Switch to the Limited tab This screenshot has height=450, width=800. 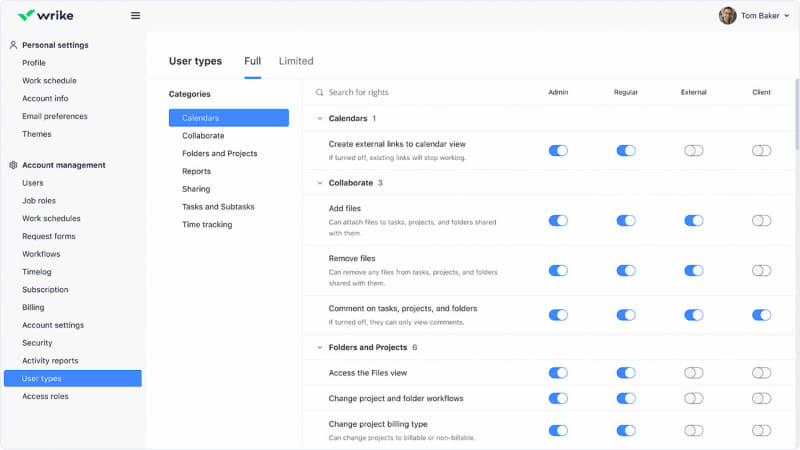pyautogui.click(x=296, y=61)
